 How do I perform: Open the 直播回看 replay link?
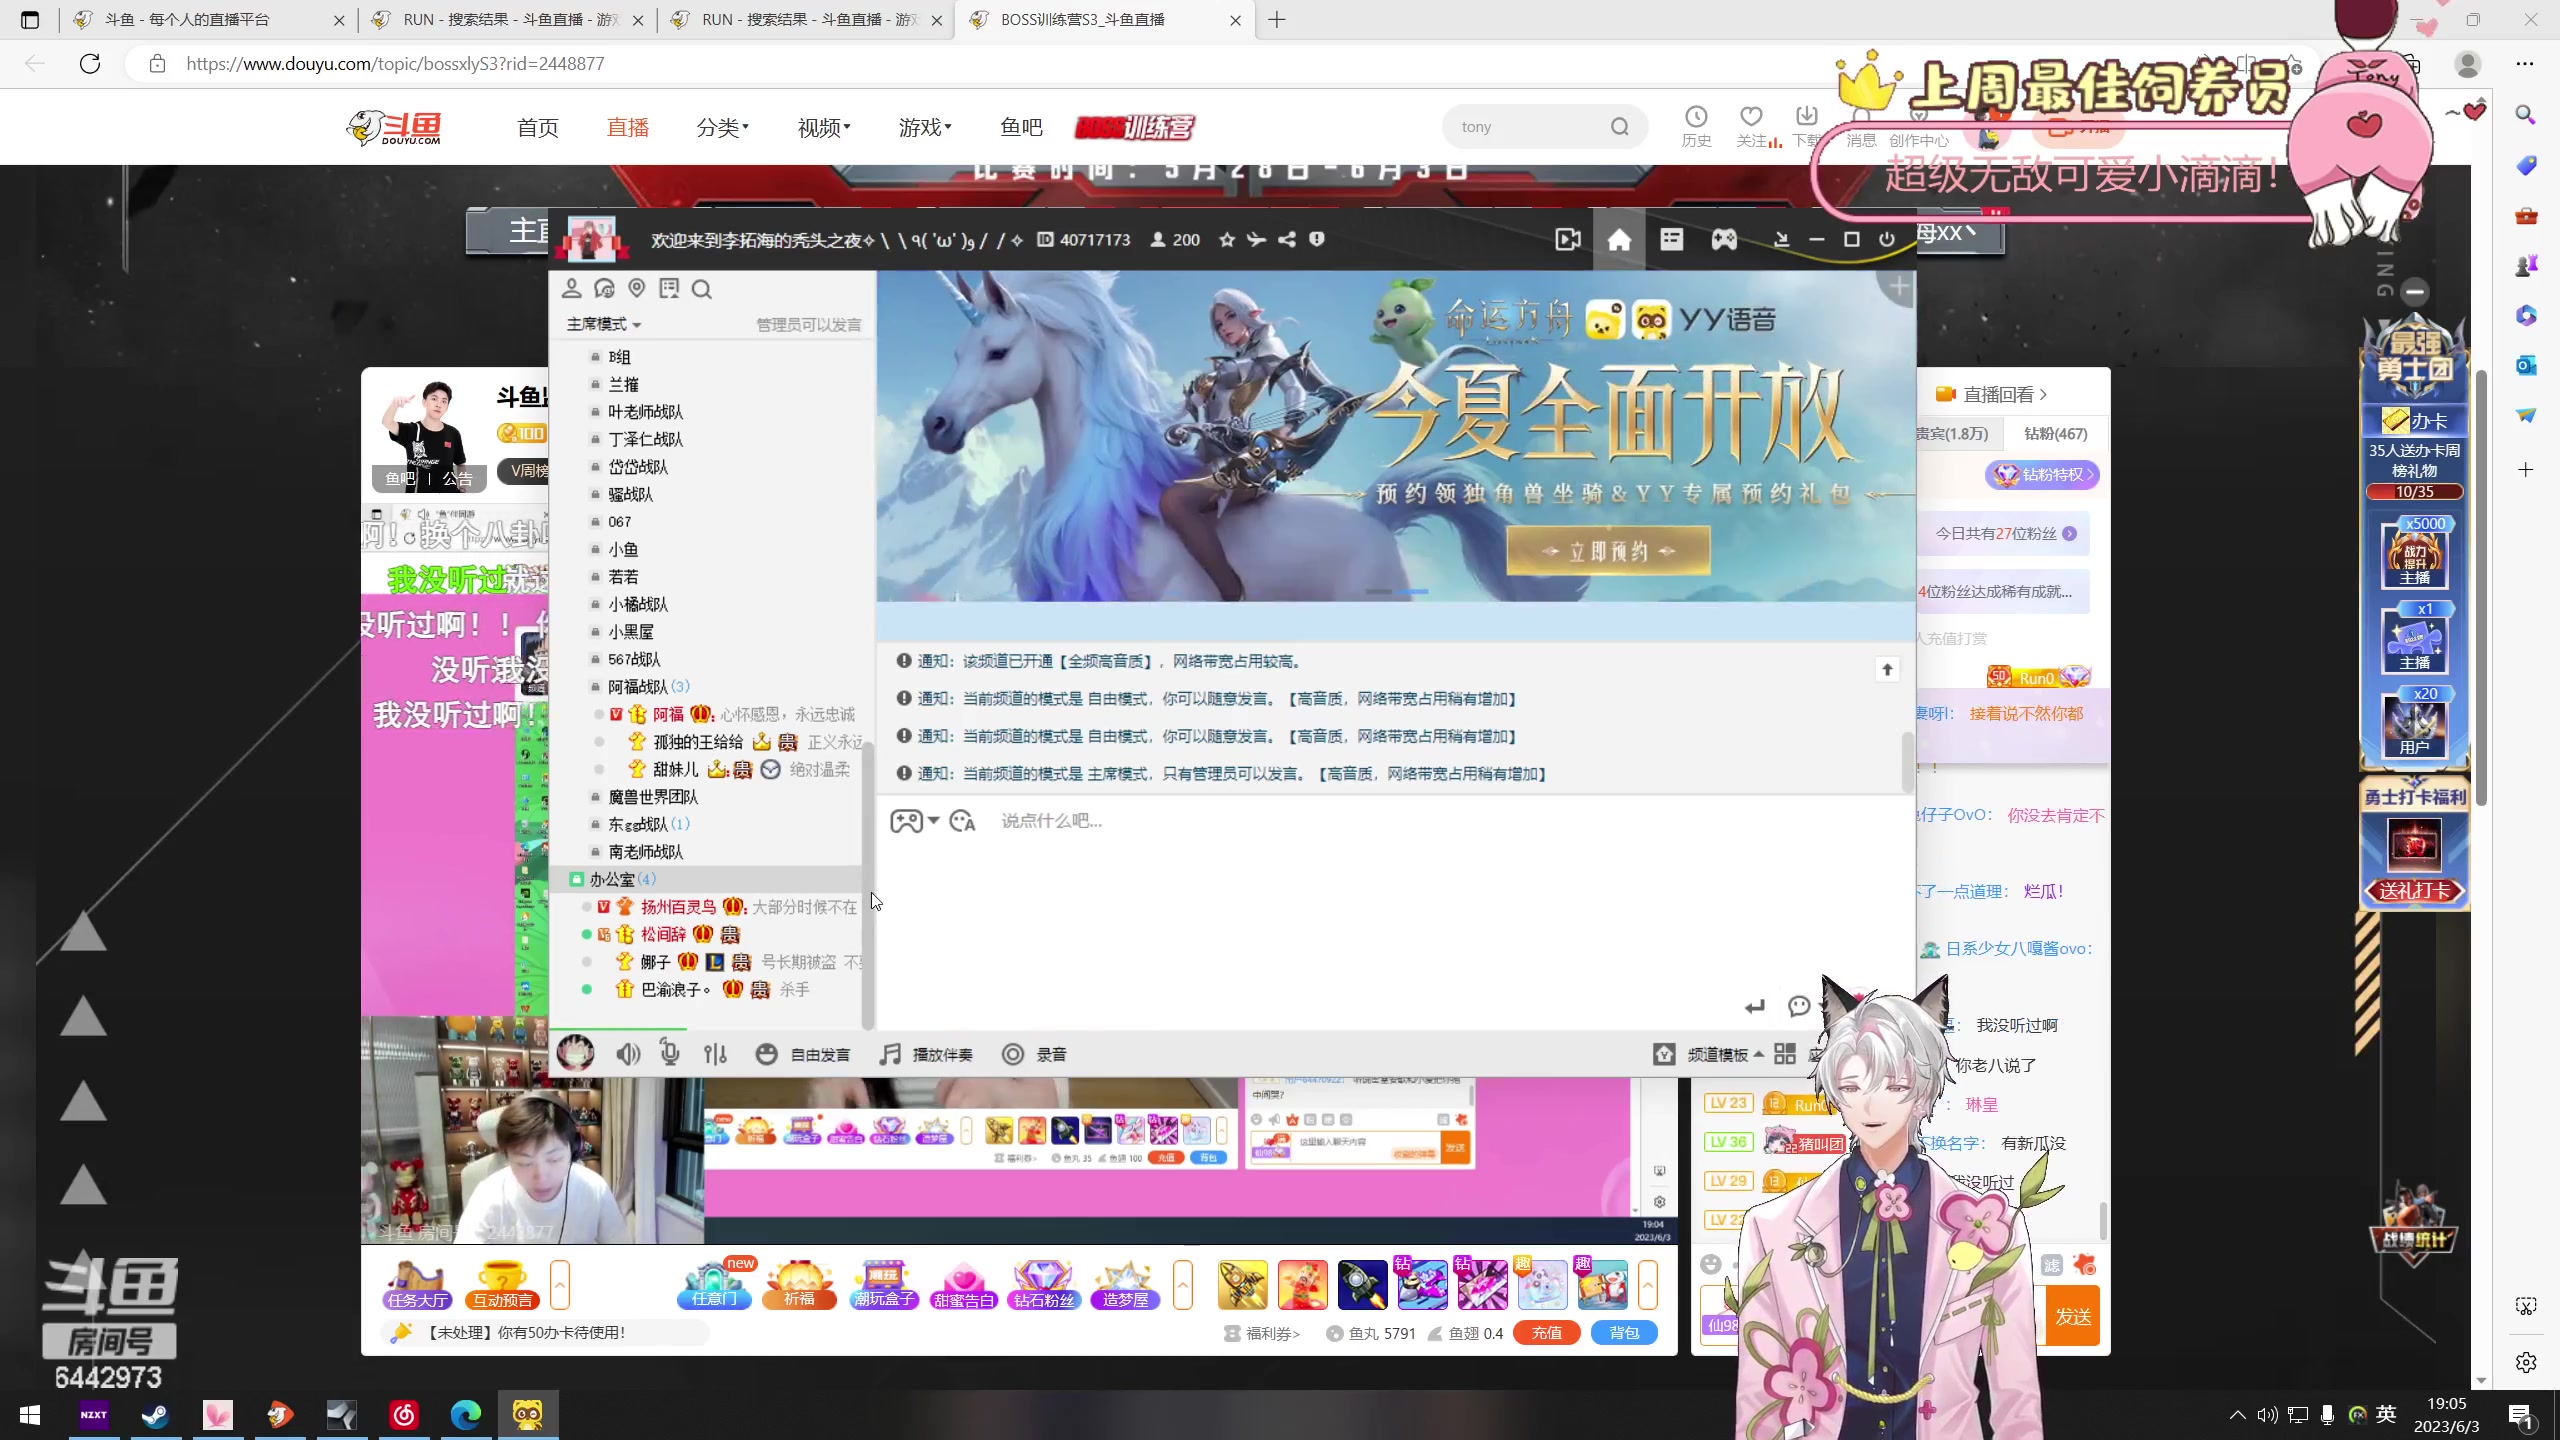(x=1991, y=395)
